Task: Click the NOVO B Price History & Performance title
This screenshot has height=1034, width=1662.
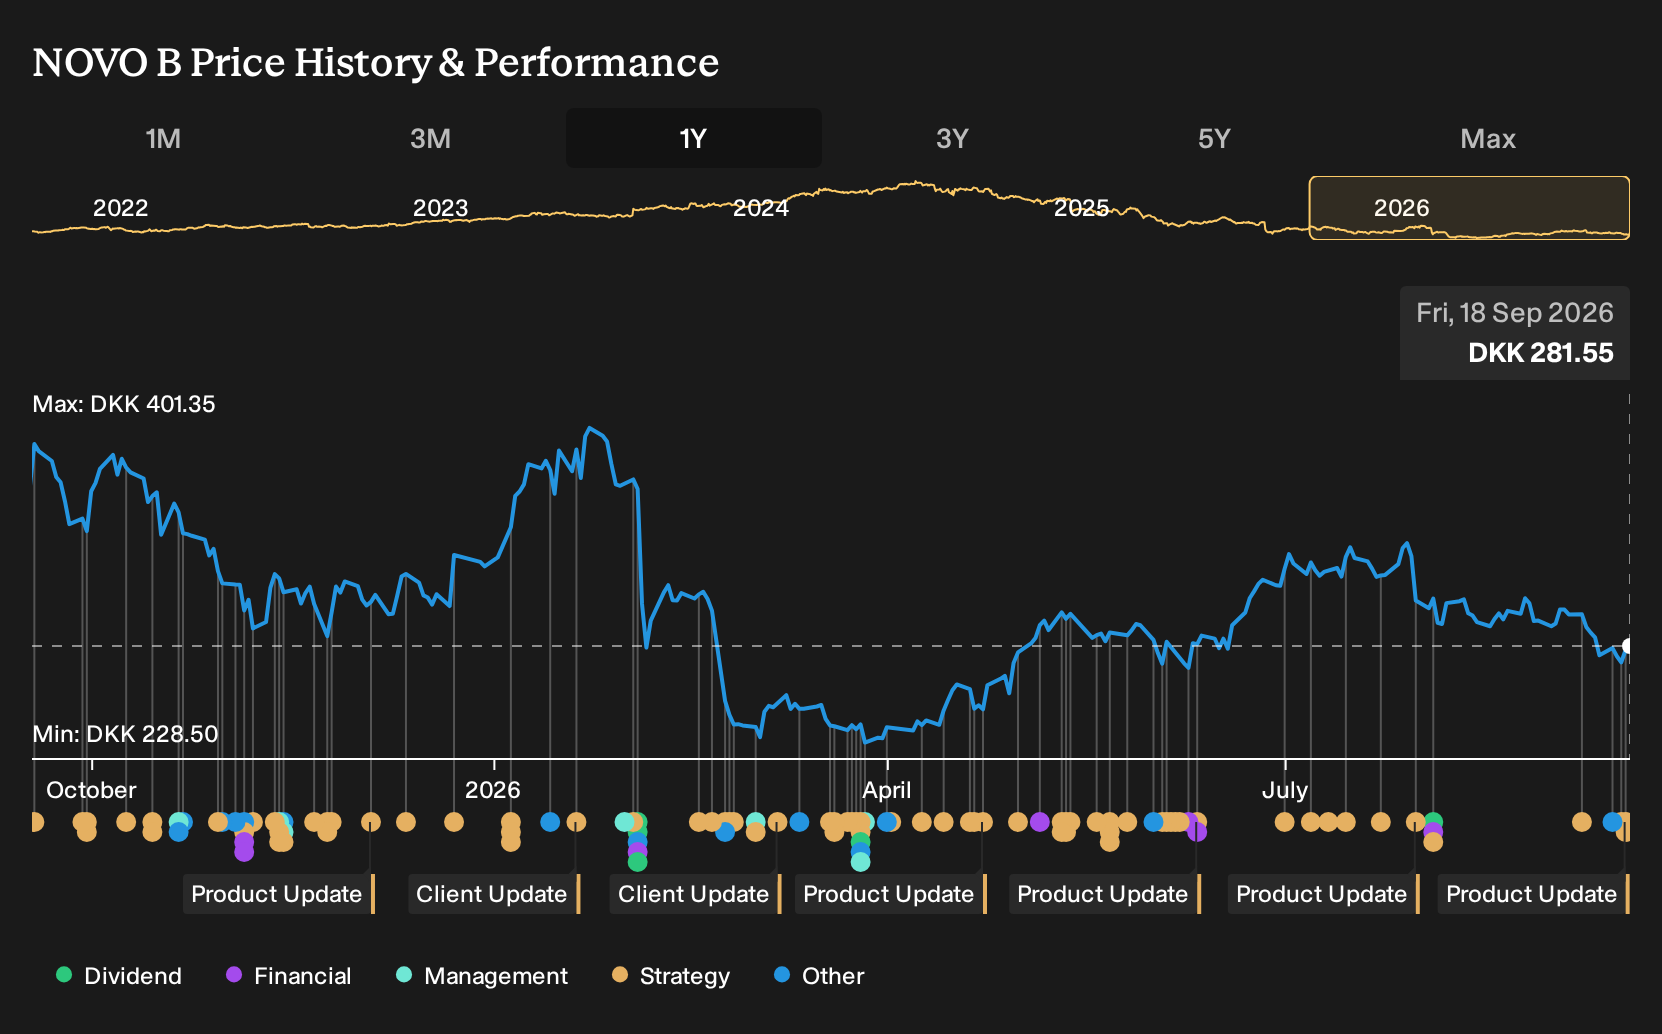Action: click(x=376, y=63)
